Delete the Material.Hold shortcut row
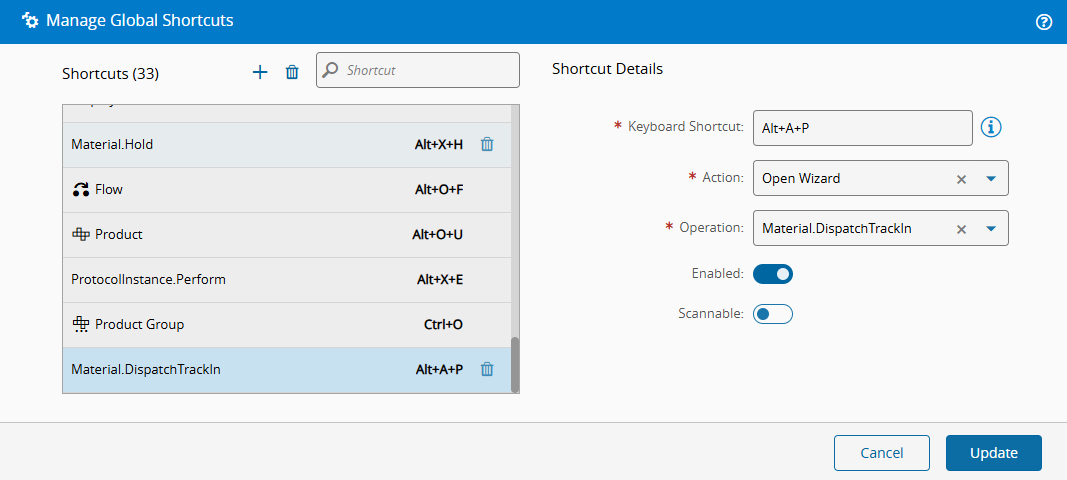This screenshot has height=480, width=1067. [x=487, y=144]
